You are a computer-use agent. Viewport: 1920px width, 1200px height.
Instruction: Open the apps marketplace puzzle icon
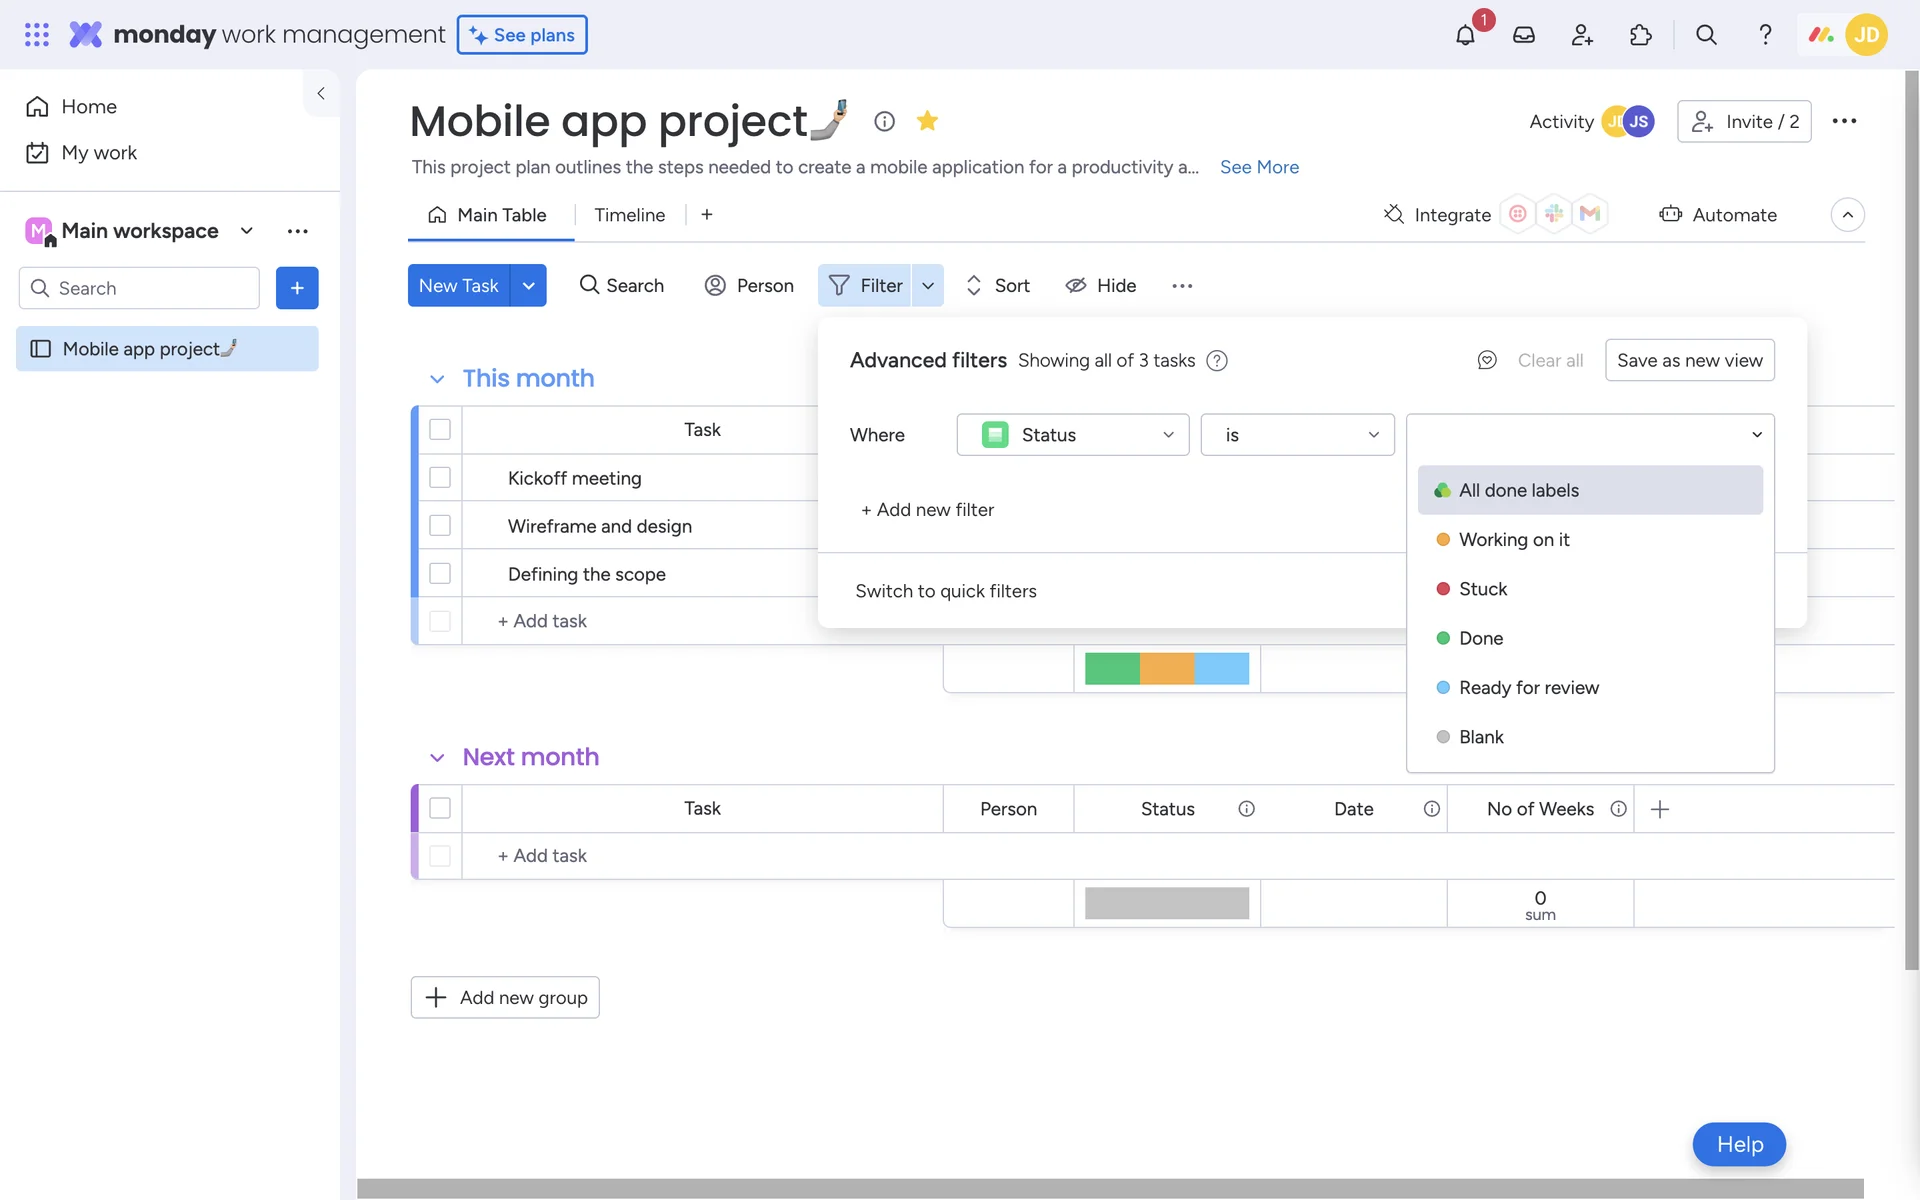1640,35
